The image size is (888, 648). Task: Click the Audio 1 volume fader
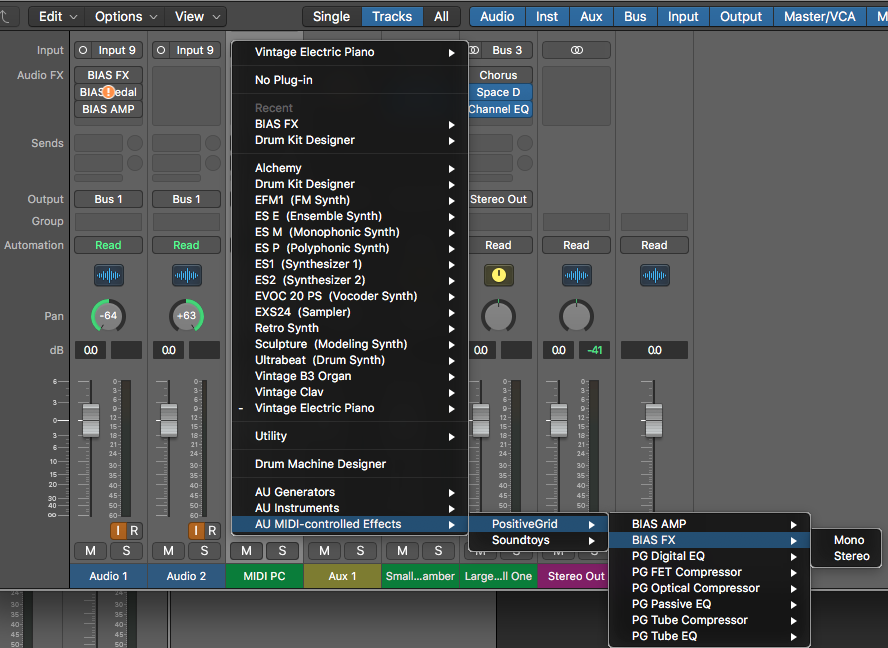tap(91, 420)
